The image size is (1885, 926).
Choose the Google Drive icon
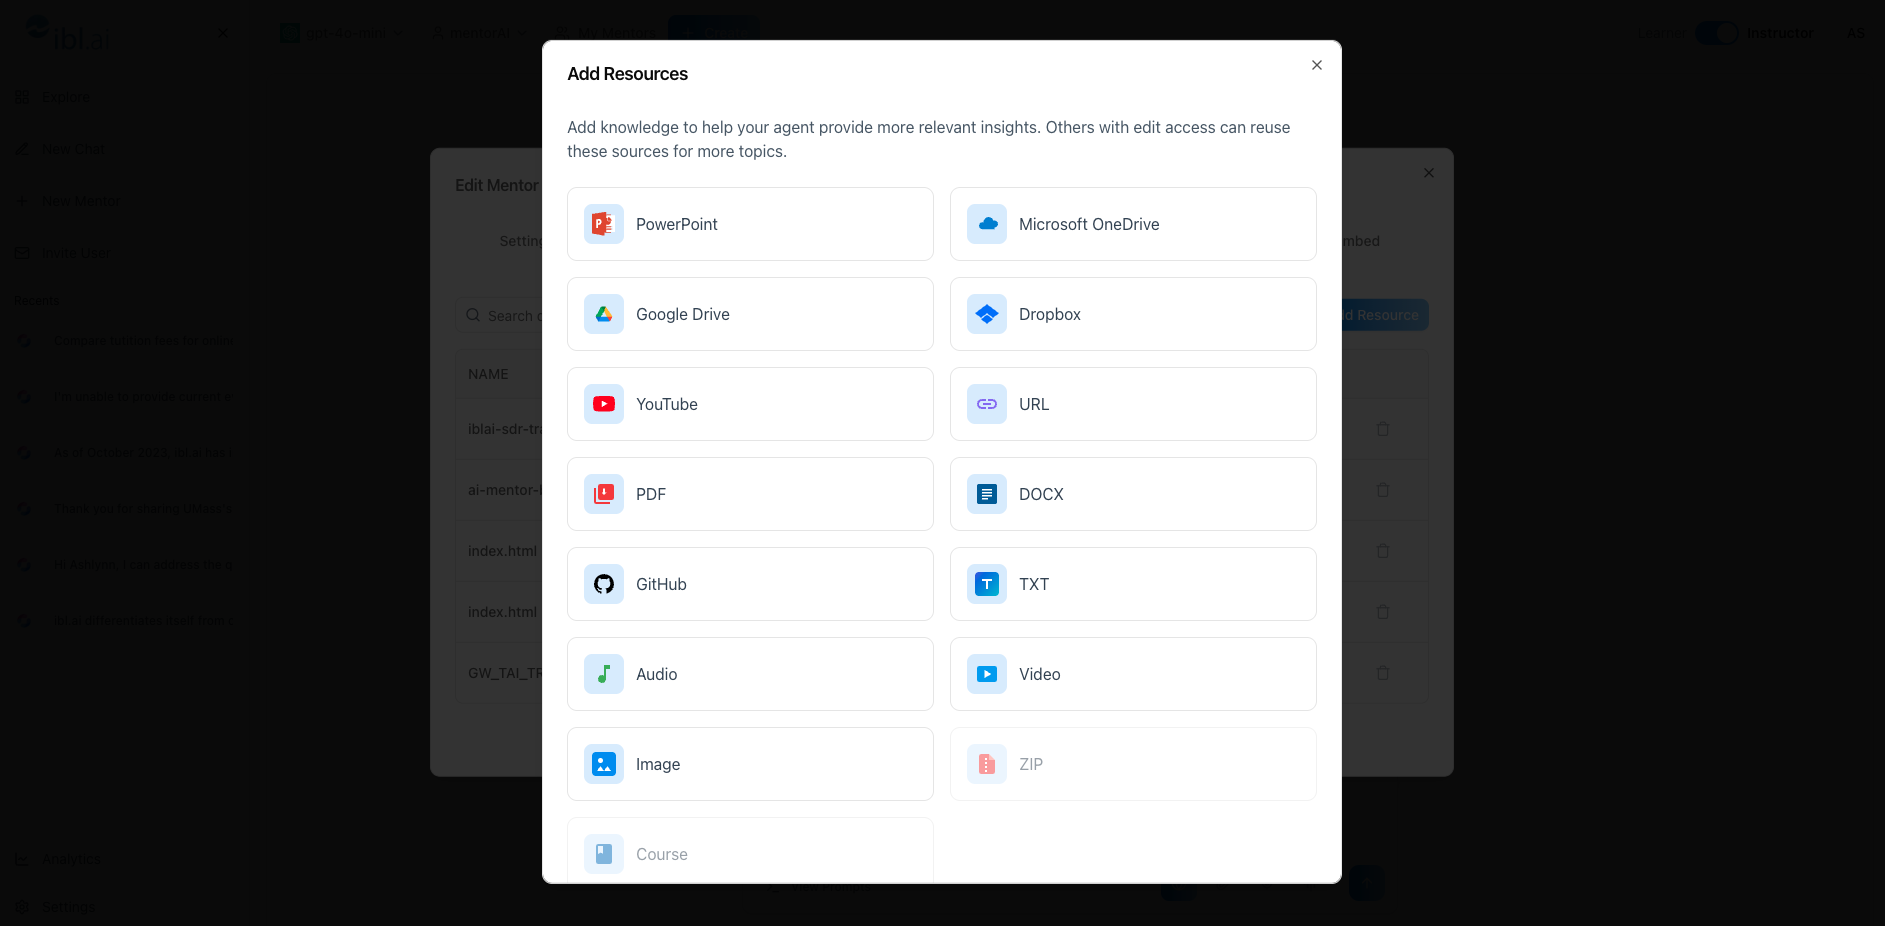click(603, 314)
